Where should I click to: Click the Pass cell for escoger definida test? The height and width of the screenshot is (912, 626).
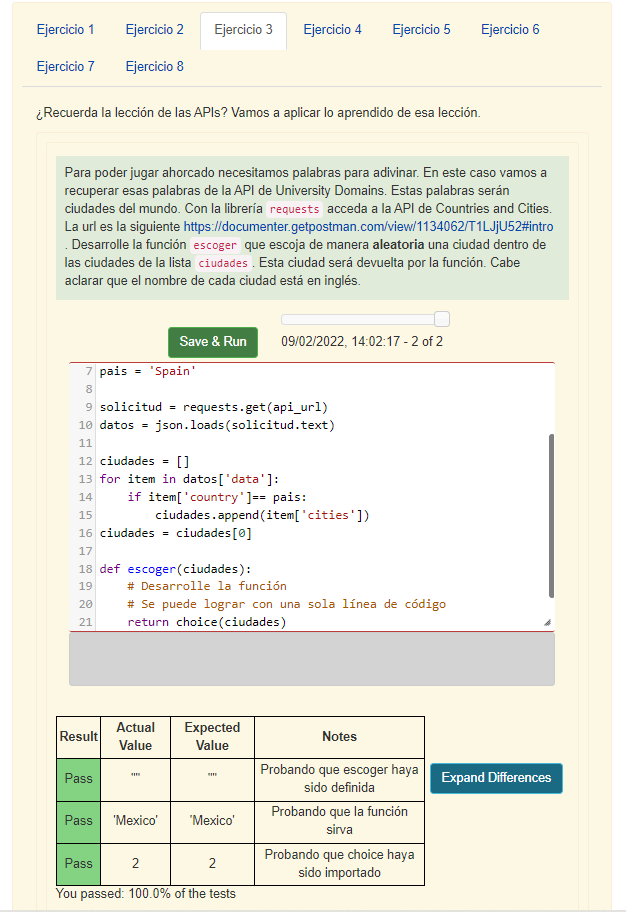click(79, 779)
